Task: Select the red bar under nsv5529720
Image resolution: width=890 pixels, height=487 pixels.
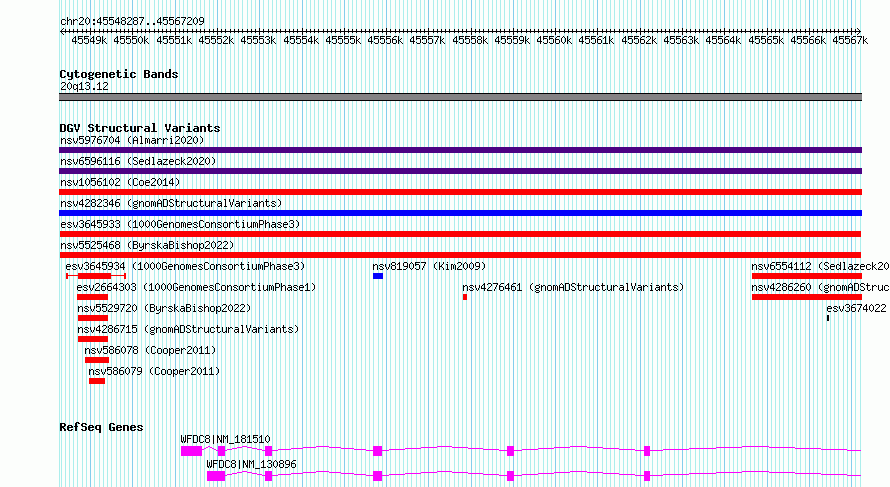Action: 93,318
